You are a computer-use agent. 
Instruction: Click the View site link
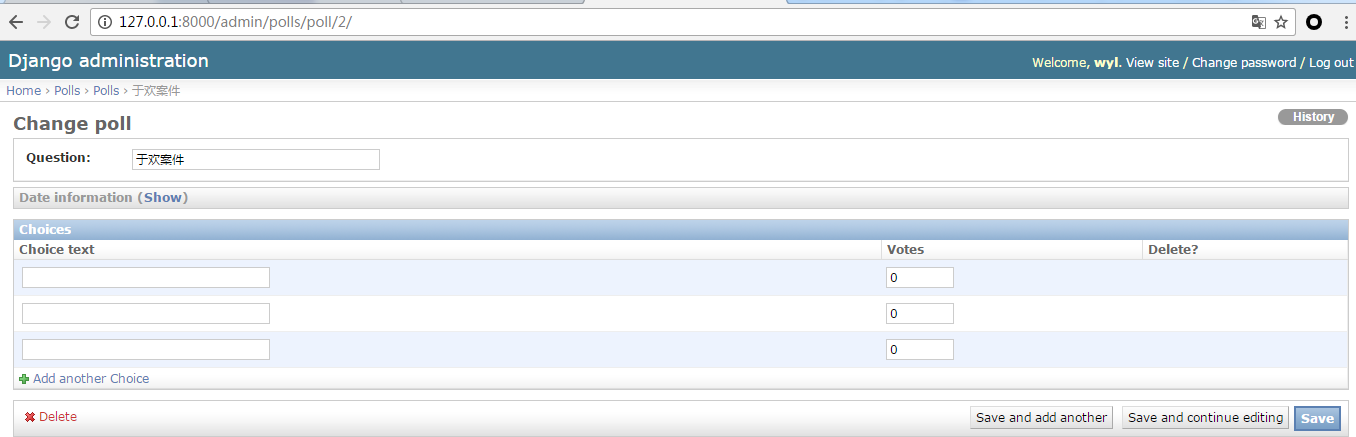point(1152,62)
